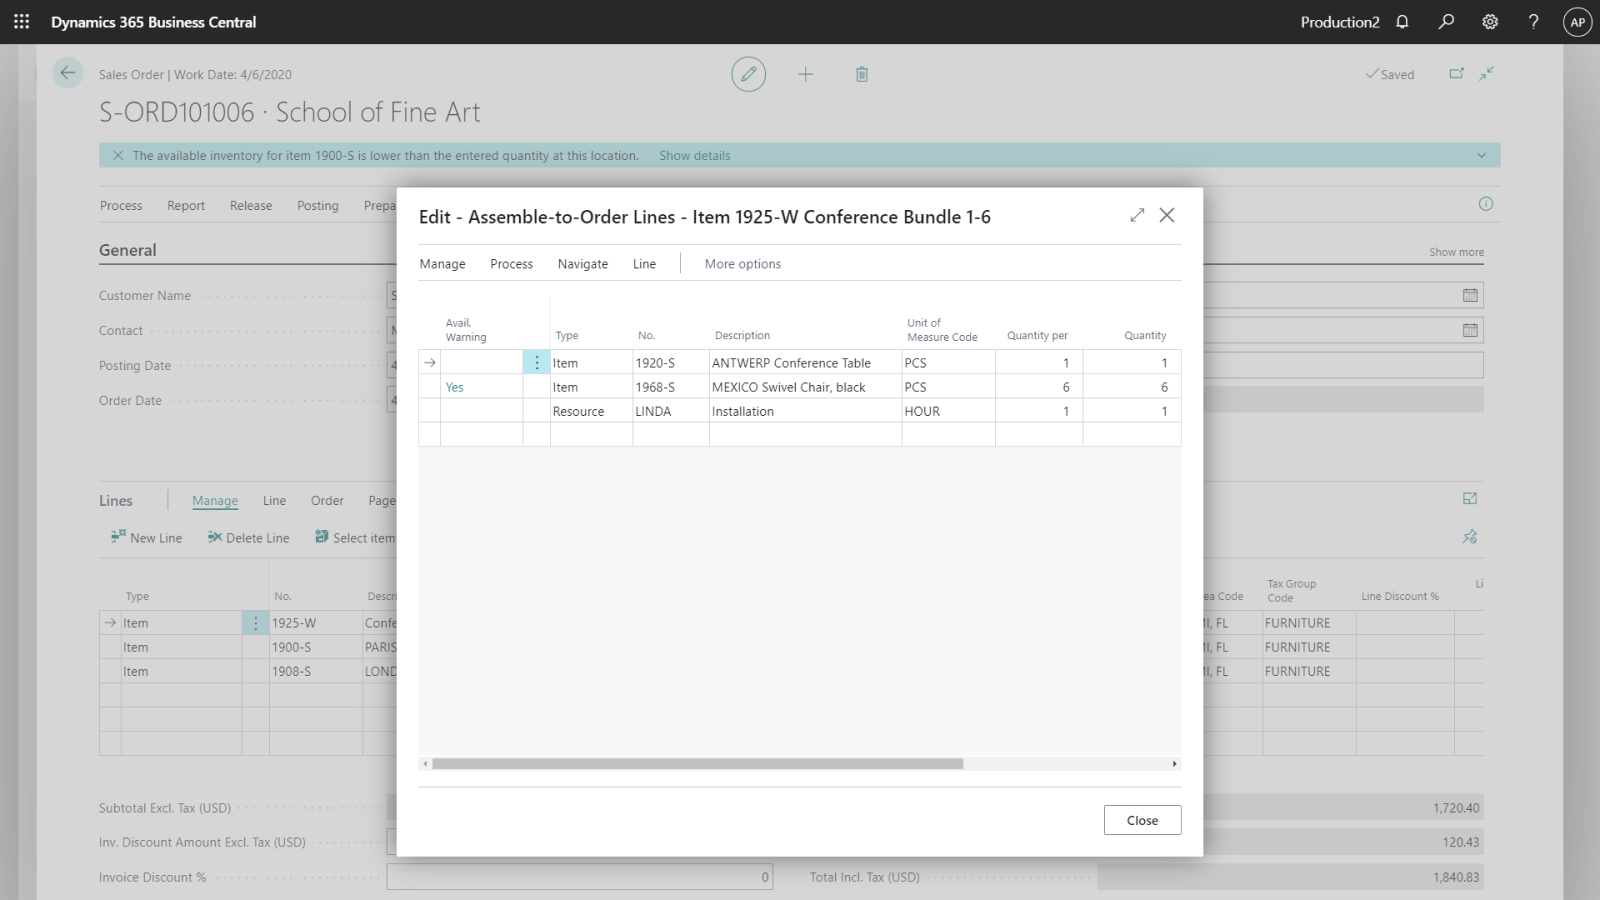Image resolution: width=1600 pixels, height=900 pixels.
Task: Expand notification bar chevron
Action: [1482, 155]
